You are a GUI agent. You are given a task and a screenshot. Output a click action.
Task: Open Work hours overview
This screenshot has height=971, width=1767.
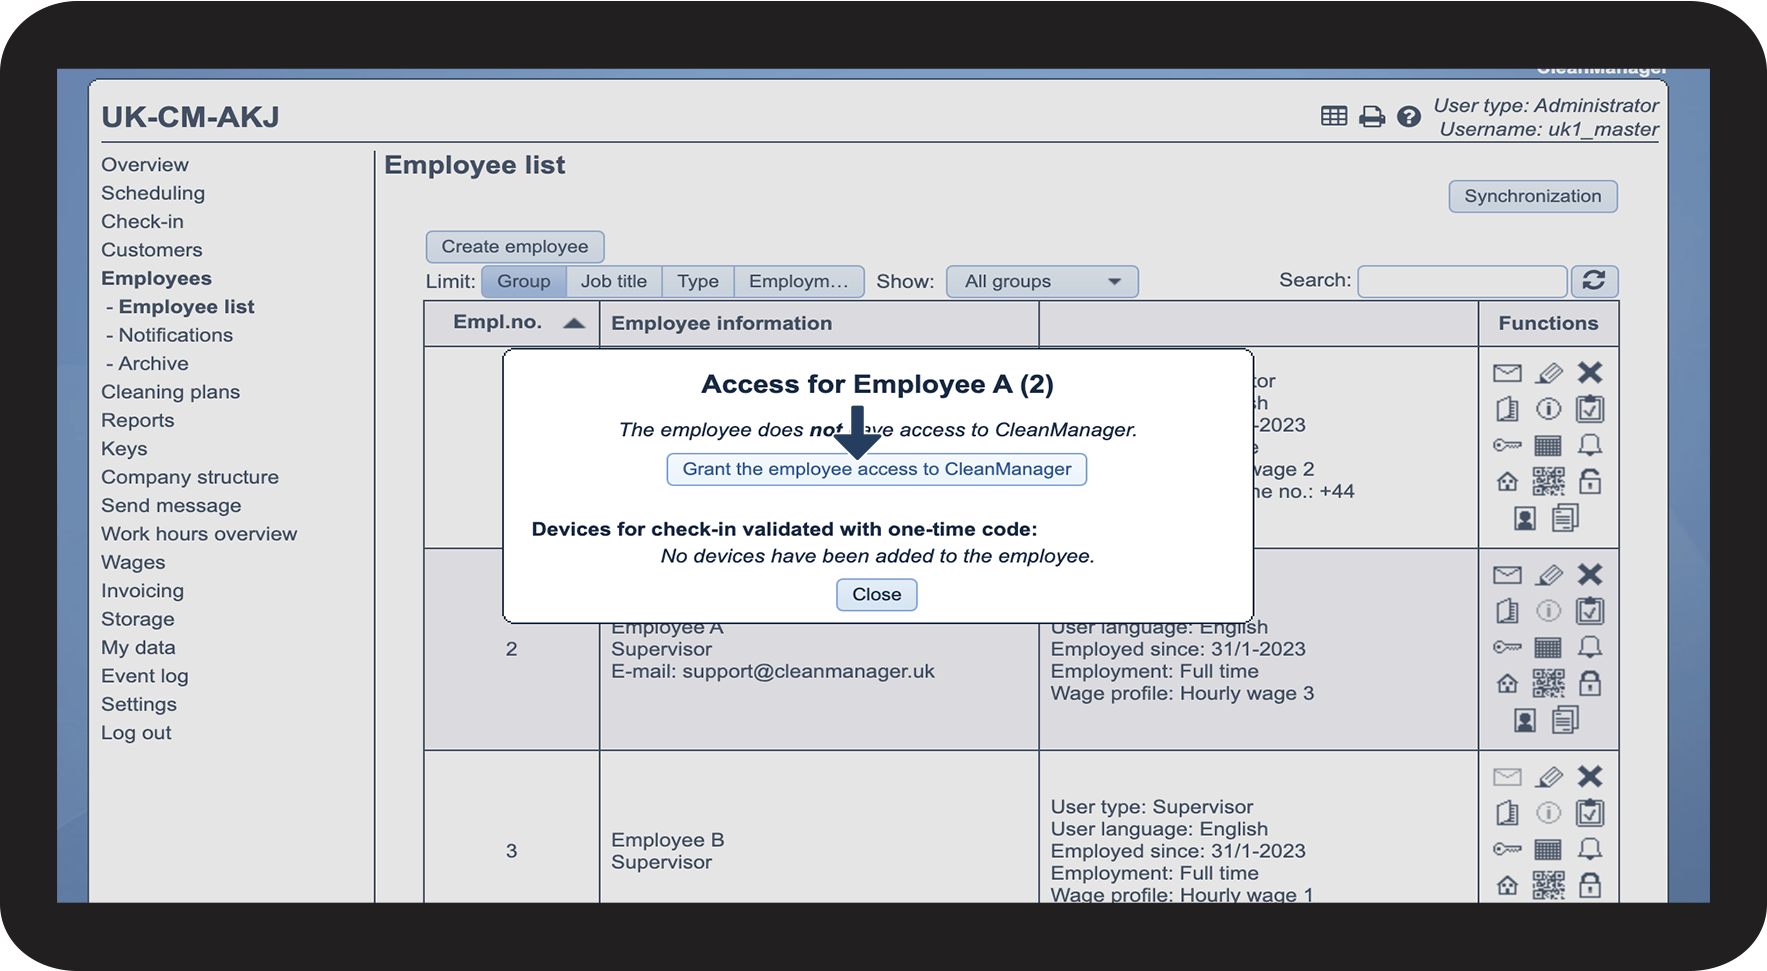tap(199, 534)
